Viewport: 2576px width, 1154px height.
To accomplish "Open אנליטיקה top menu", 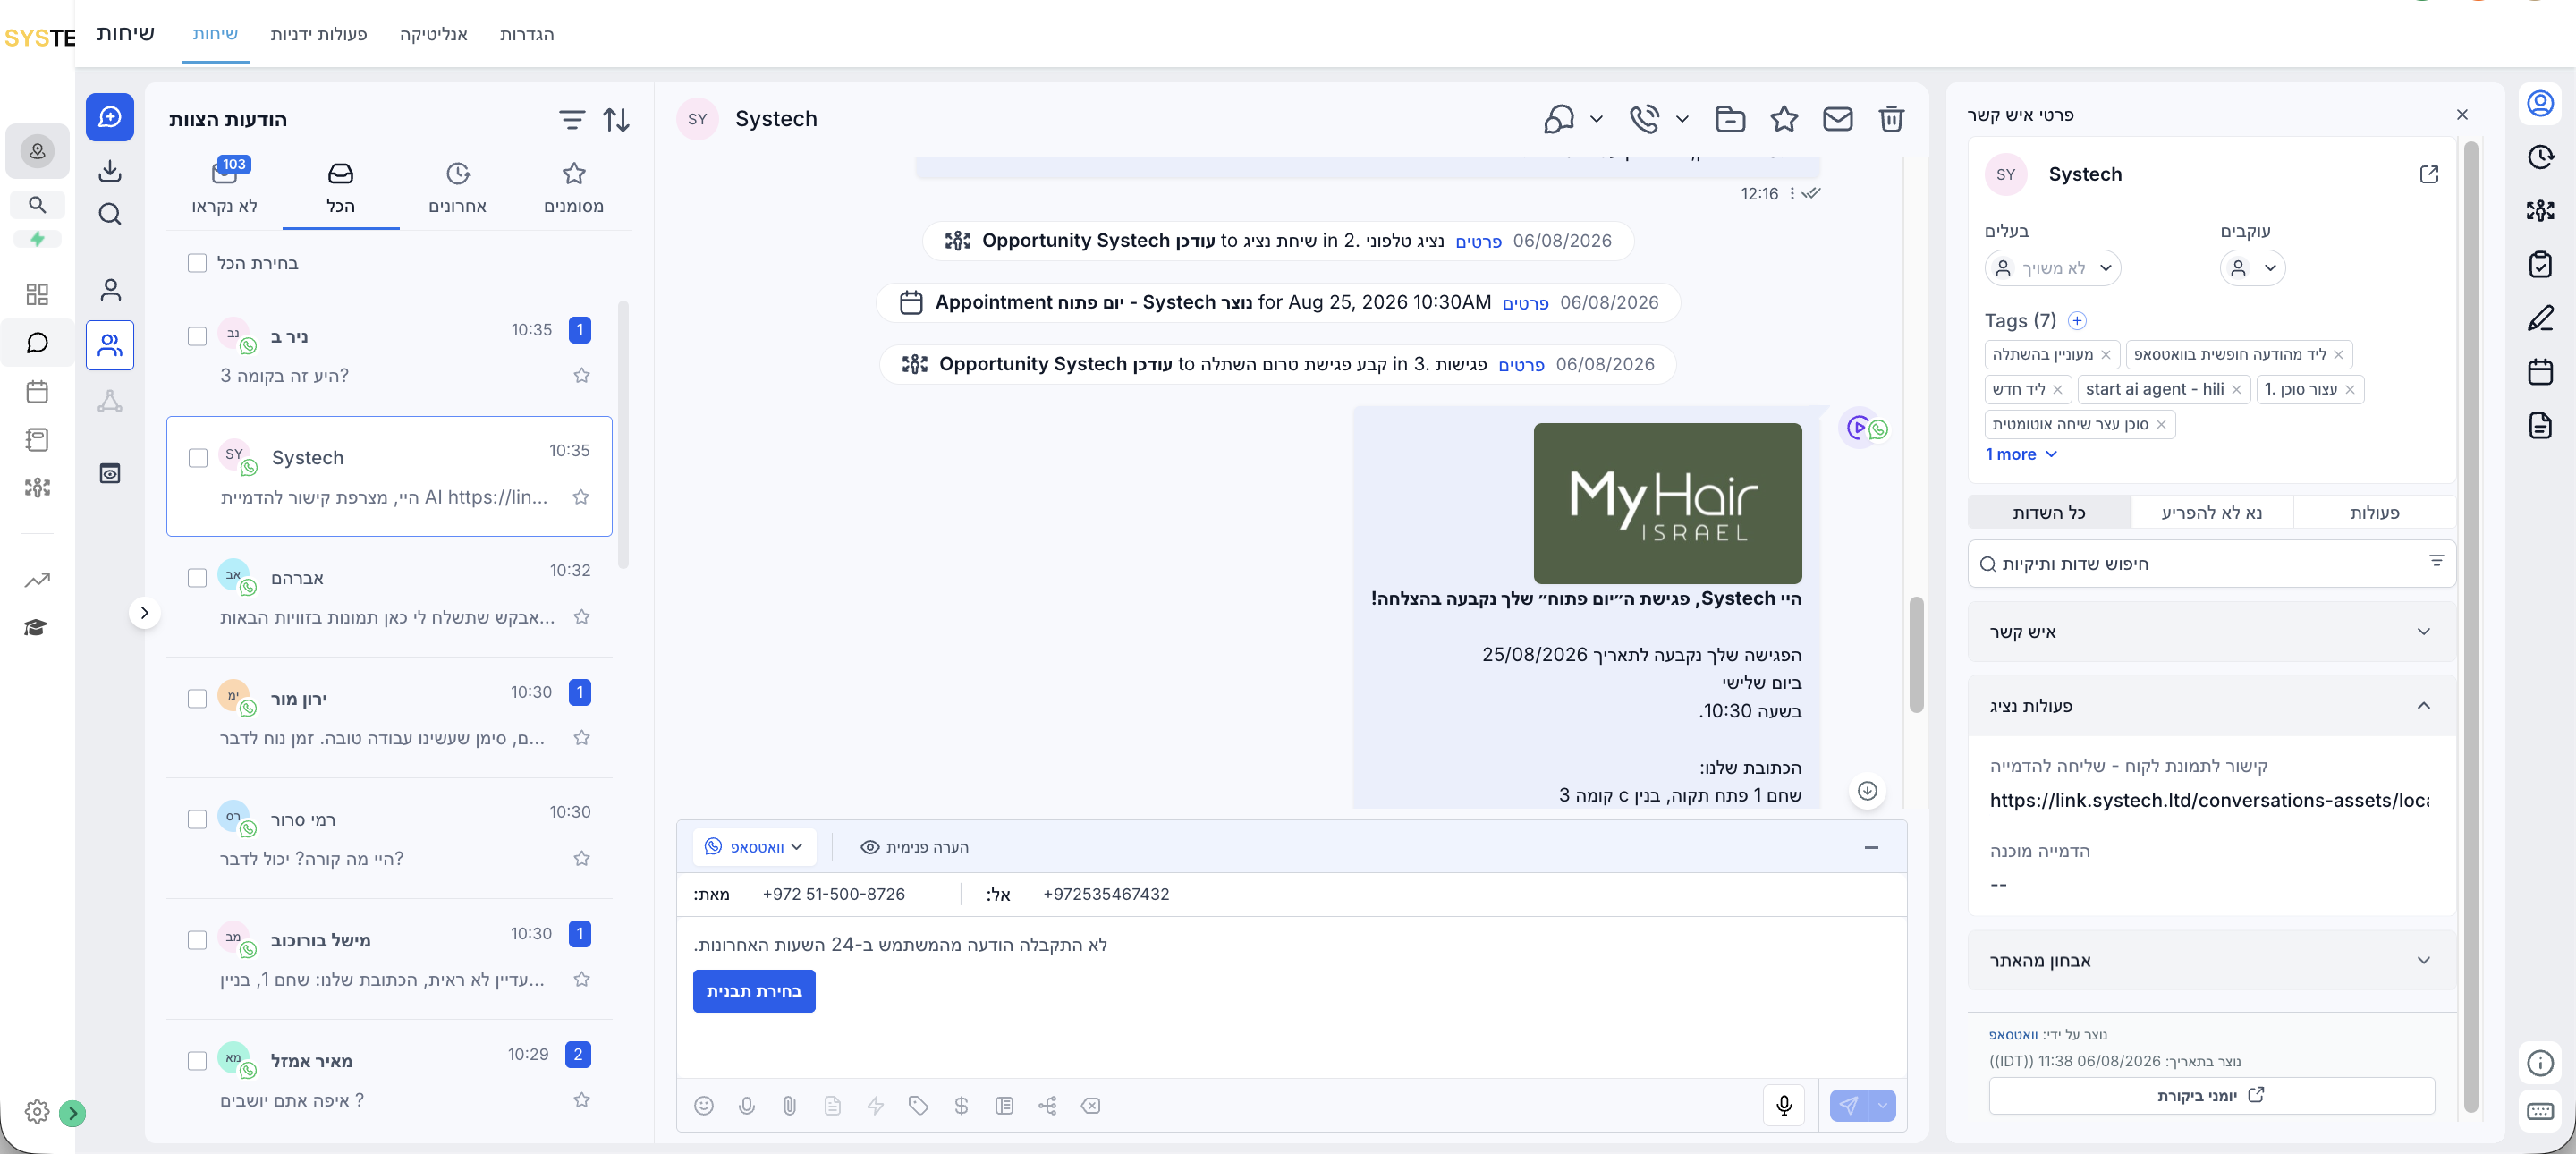I will [x=434, y=34].
